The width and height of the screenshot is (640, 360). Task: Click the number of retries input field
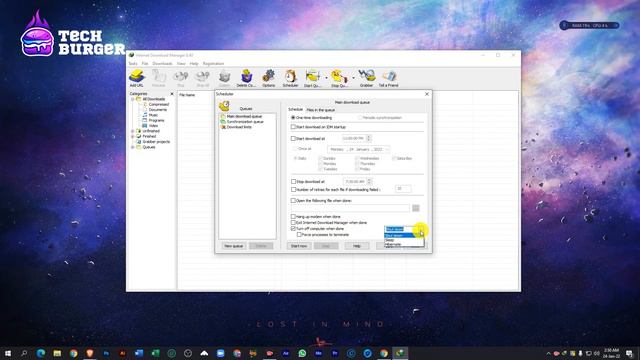(403, 189)
